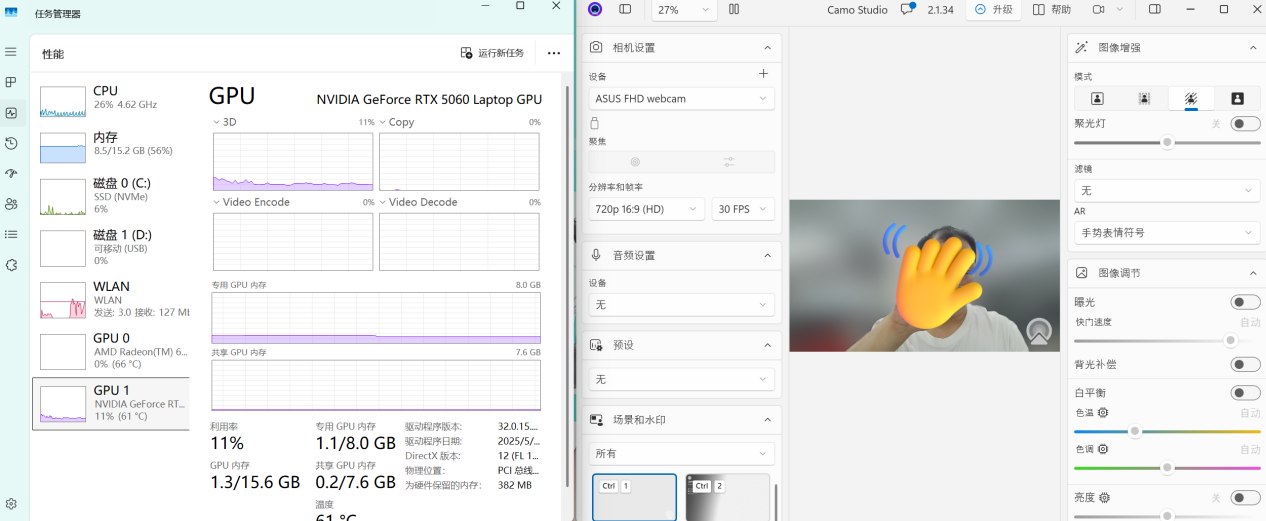Screen dimensions: 1266x521
Task: Open dropdown arrow beside camera output icon
Action: click(x=1119, y=9)
